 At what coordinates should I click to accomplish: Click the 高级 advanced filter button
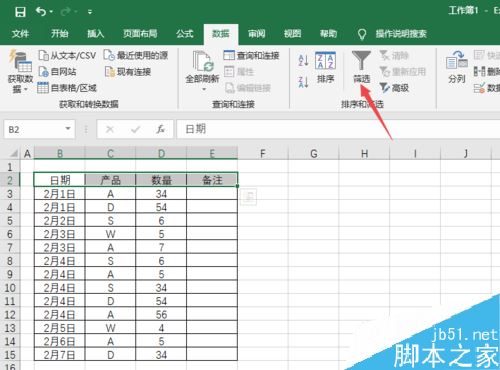click(394, 88)
